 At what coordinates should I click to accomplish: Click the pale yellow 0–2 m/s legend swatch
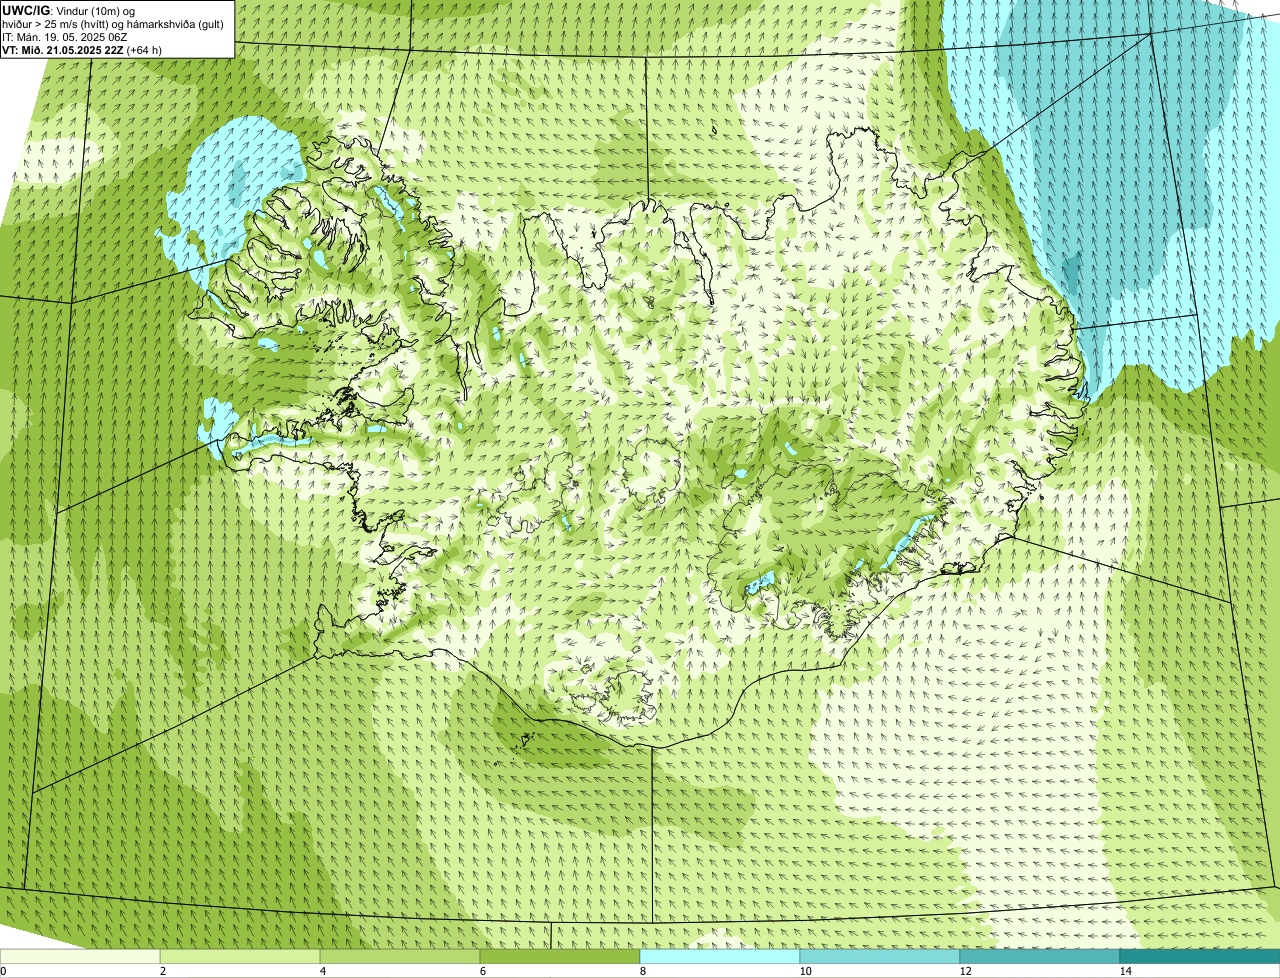pyautogui.click(x=80, y=956)
